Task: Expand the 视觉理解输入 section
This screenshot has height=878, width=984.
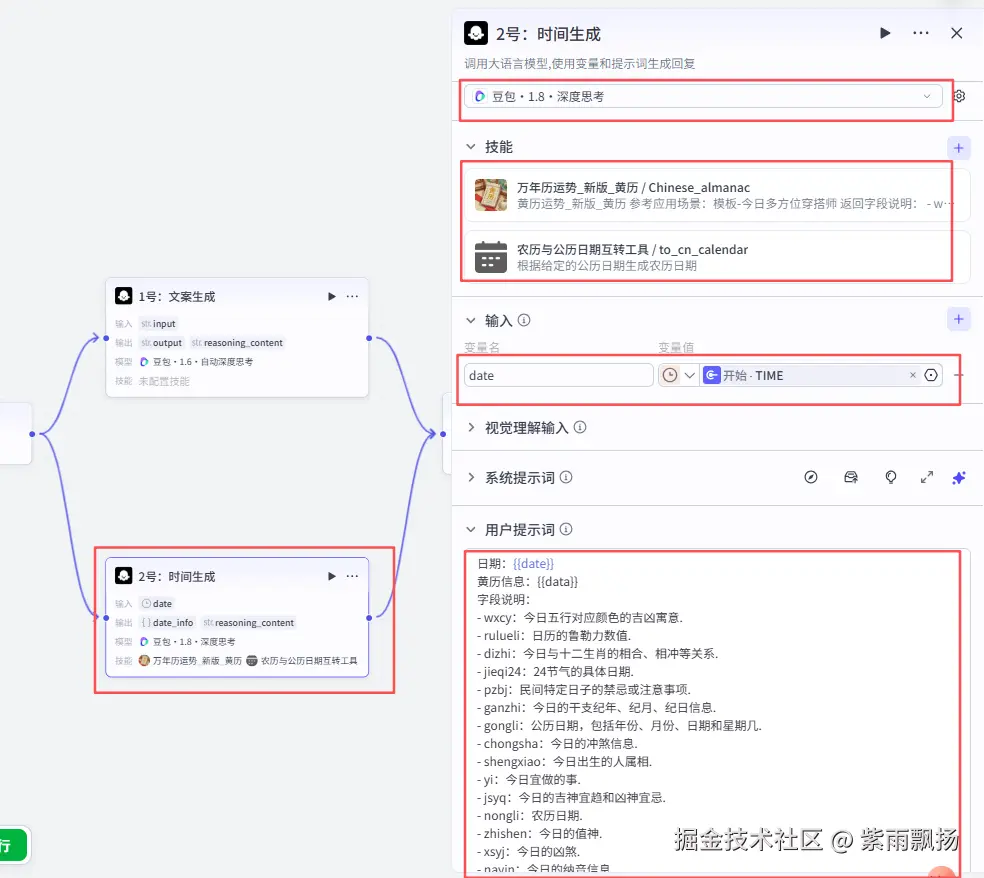Action: click(471, 427)
